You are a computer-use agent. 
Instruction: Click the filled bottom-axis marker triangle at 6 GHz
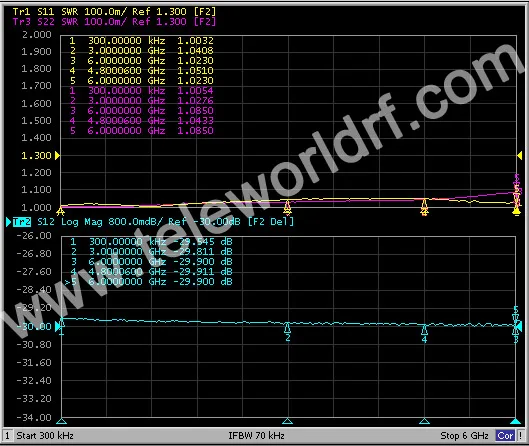pos(516,421)
